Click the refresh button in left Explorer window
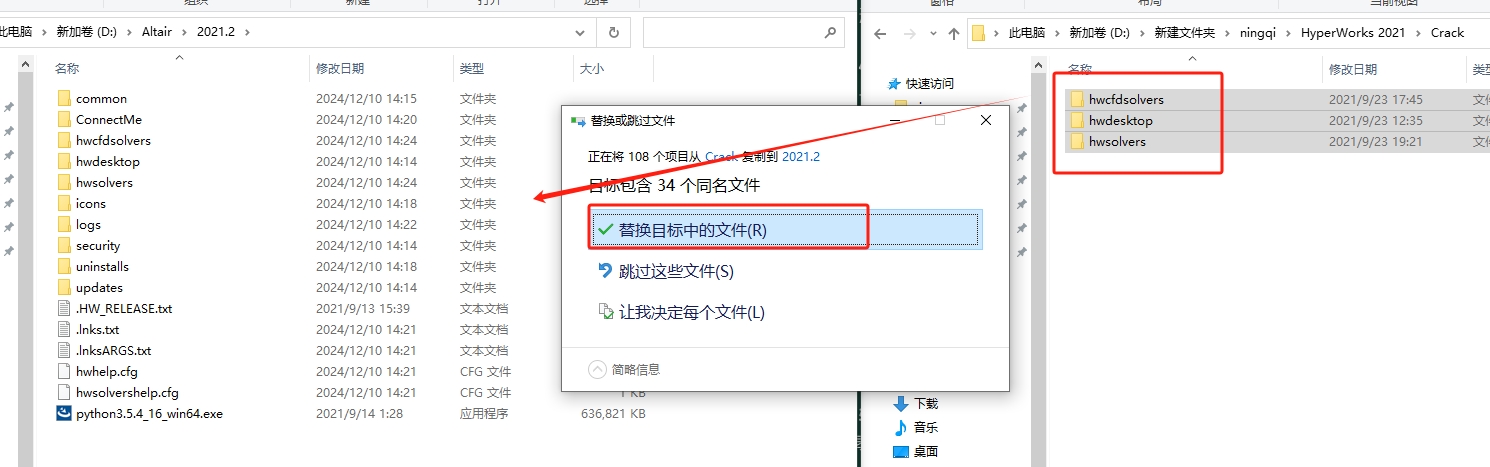The width and height of the screenshot is (1490, 467). [613, 32]
